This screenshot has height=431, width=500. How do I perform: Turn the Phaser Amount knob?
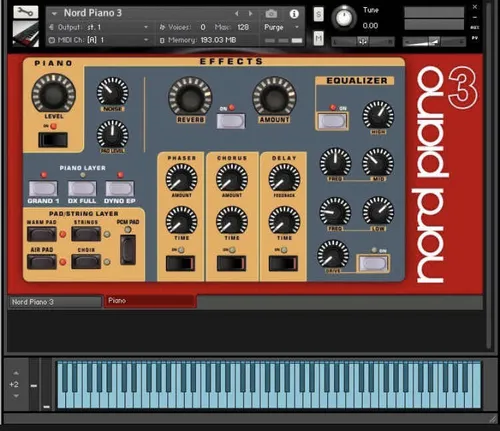click(181, 178)
